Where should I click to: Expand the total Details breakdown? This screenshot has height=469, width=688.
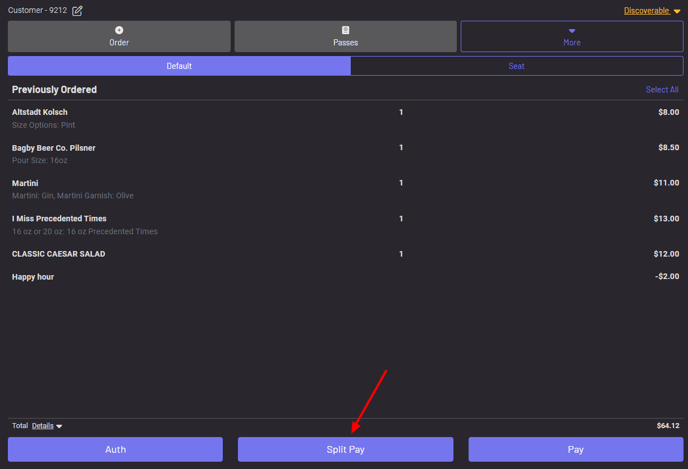point(47,426)
